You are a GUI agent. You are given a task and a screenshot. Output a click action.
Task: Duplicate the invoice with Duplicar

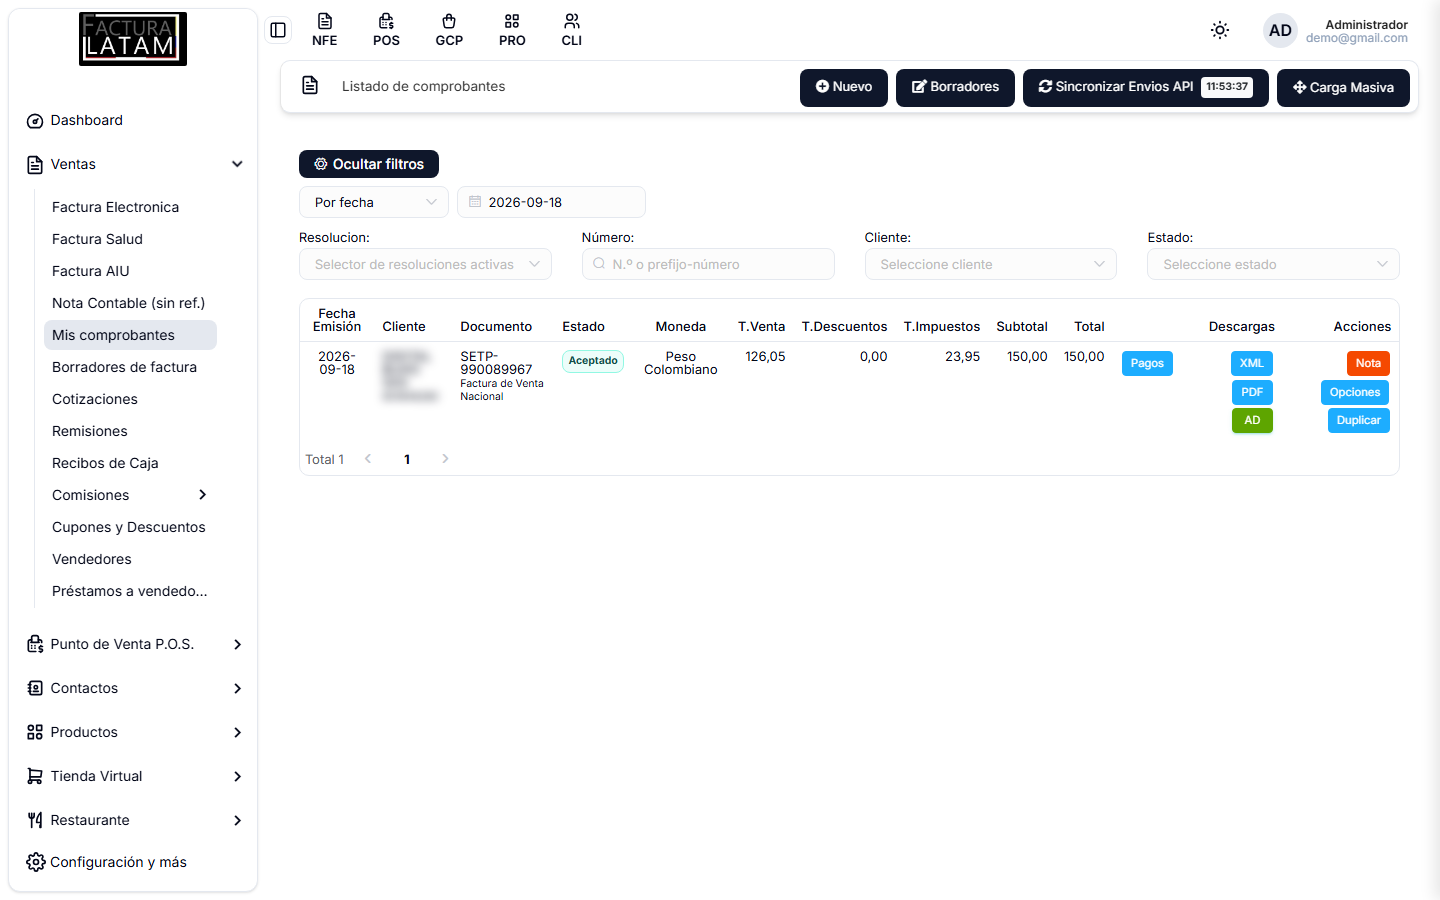pyautogui.click(x=1359, y=420)
